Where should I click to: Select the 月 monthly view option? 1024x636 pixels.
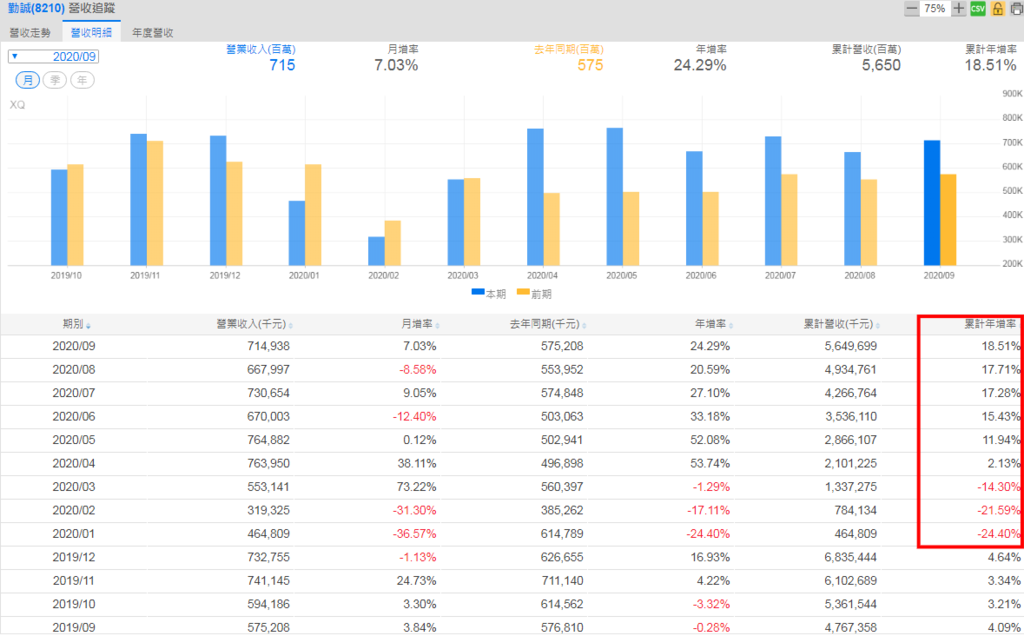(27, 80)
